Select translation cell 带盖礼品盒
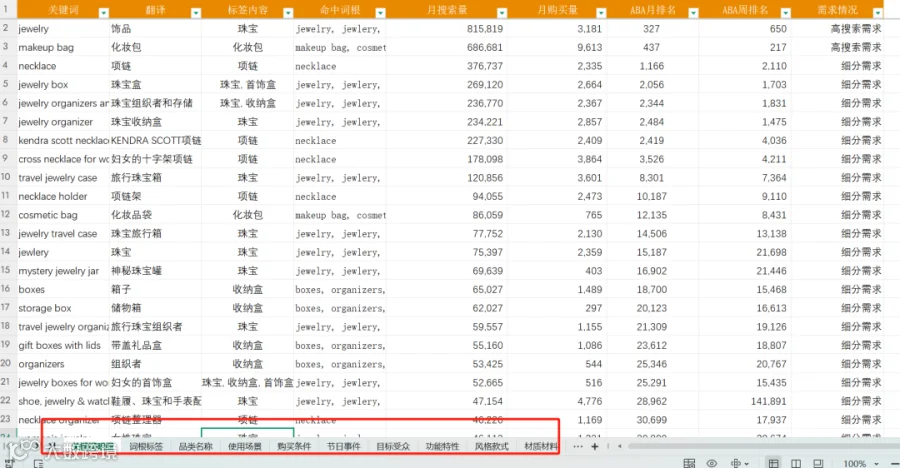Image resolution: width=900 pixels, height=468 pixels. (155, 345)
